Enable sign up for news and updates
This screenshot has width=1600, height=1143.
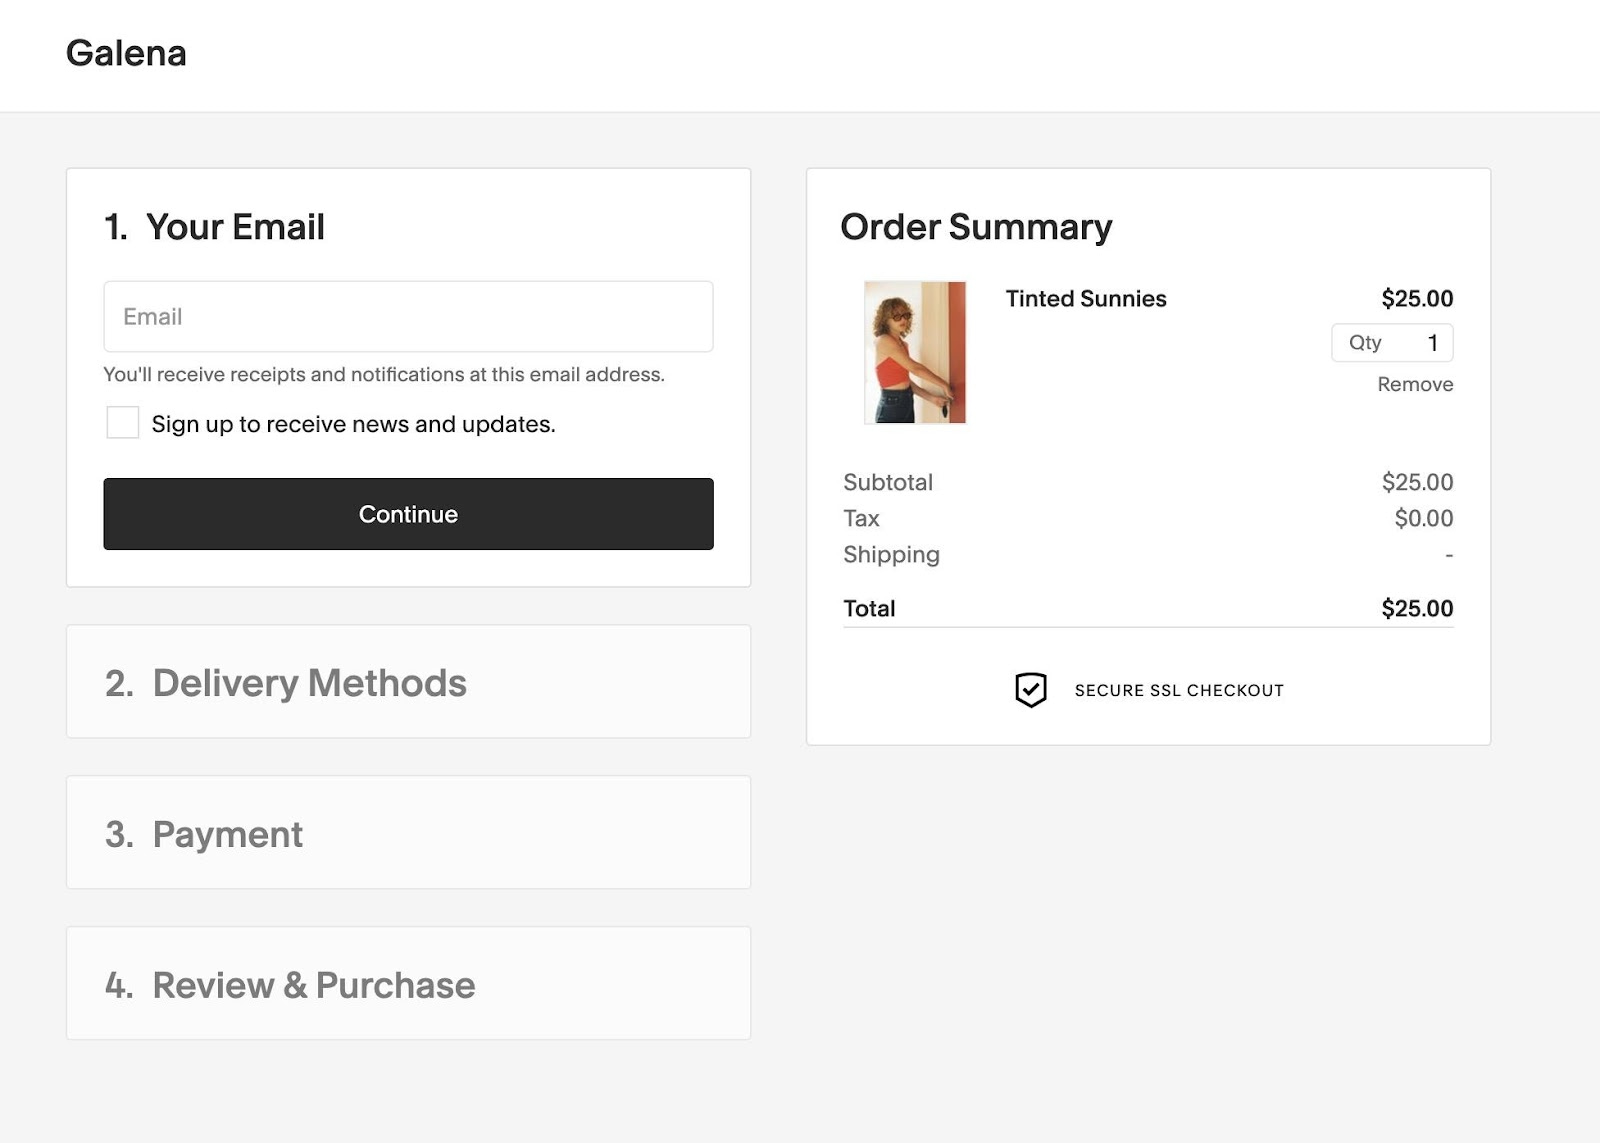tap(122, 423)
